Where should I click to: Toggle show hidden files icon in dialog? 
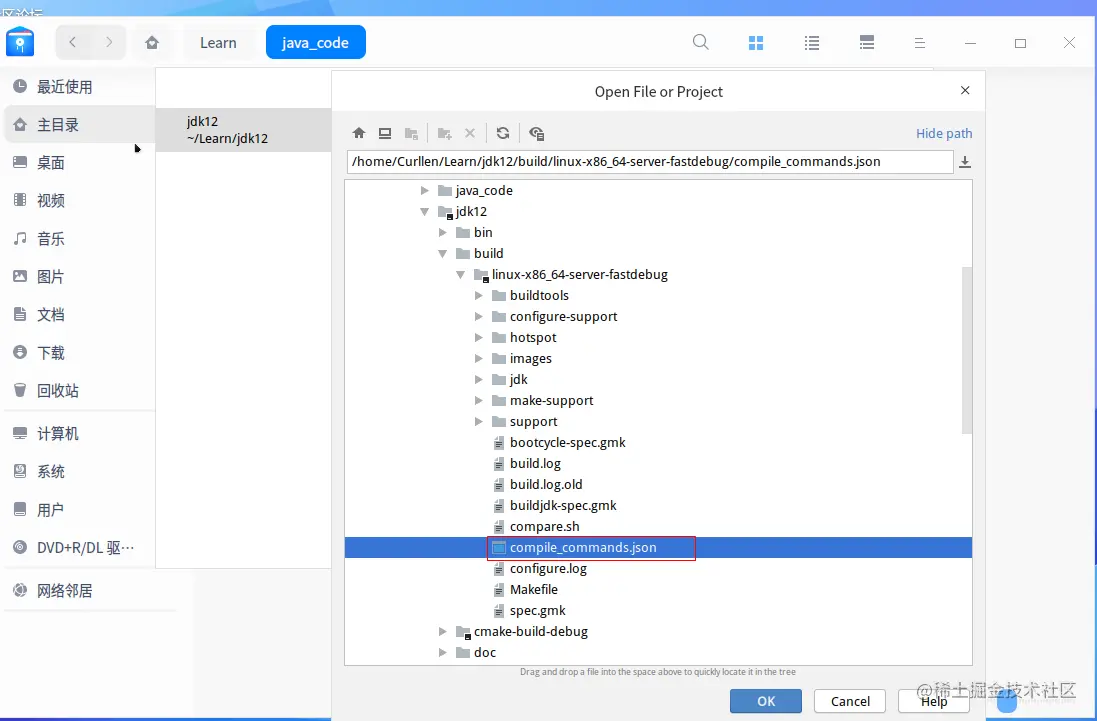click(x=537, y=133)
